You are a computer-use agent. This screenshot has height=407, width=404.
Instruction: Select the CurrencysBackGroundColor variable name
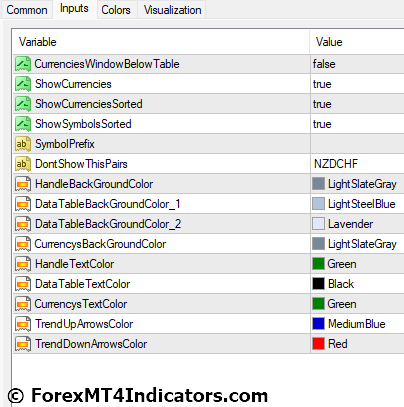tap(100, 244)
